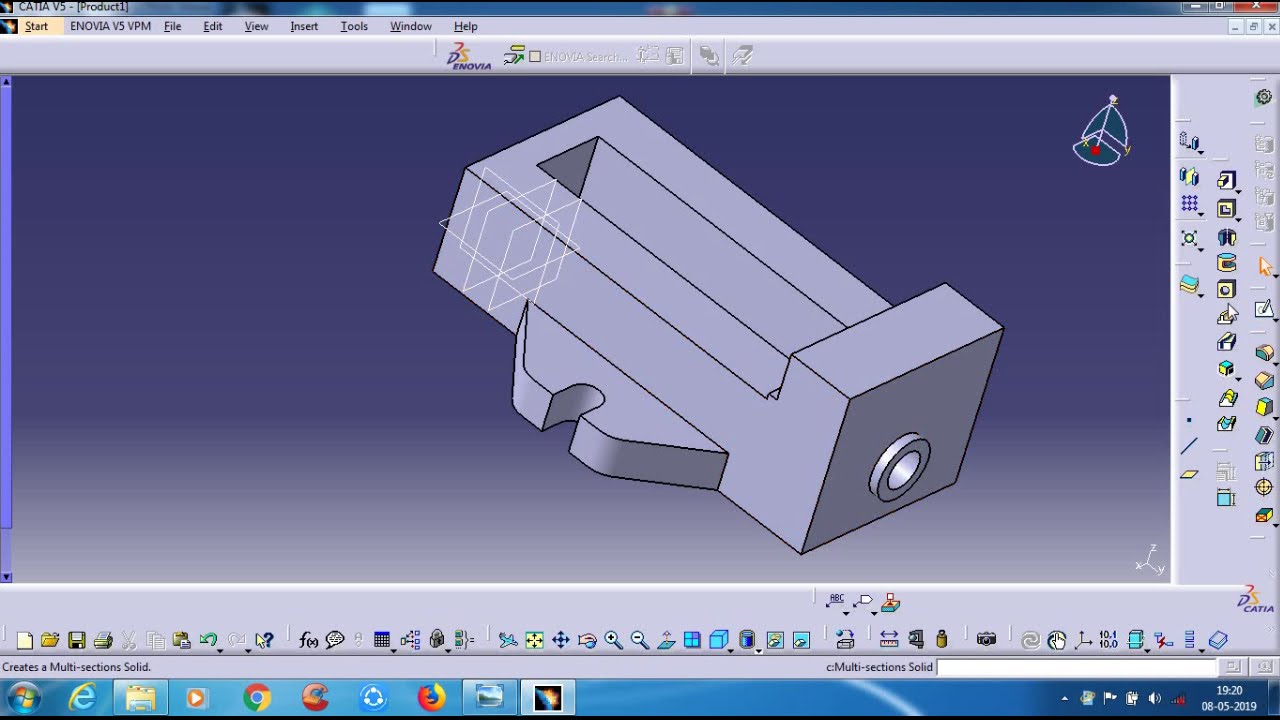This screenshot has width=1280, height=720.
Task: Open the Start menu in CATIA
Action: pos(36,26)
